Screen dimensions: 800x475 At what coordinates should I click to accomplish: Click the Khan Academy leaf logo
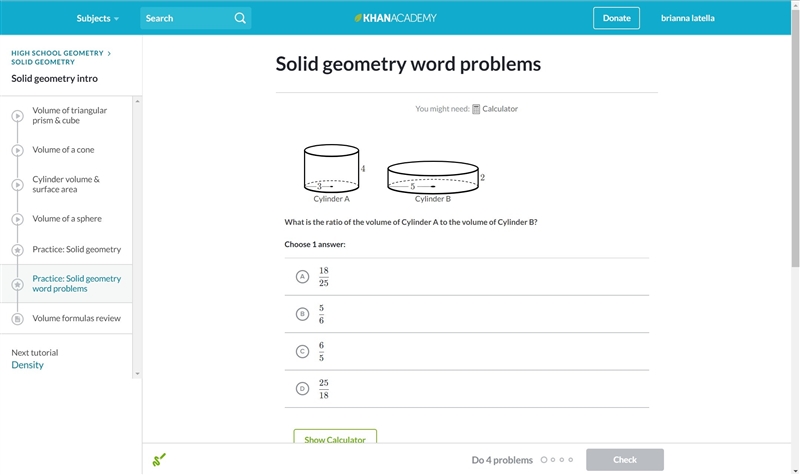tap(358, 18)
